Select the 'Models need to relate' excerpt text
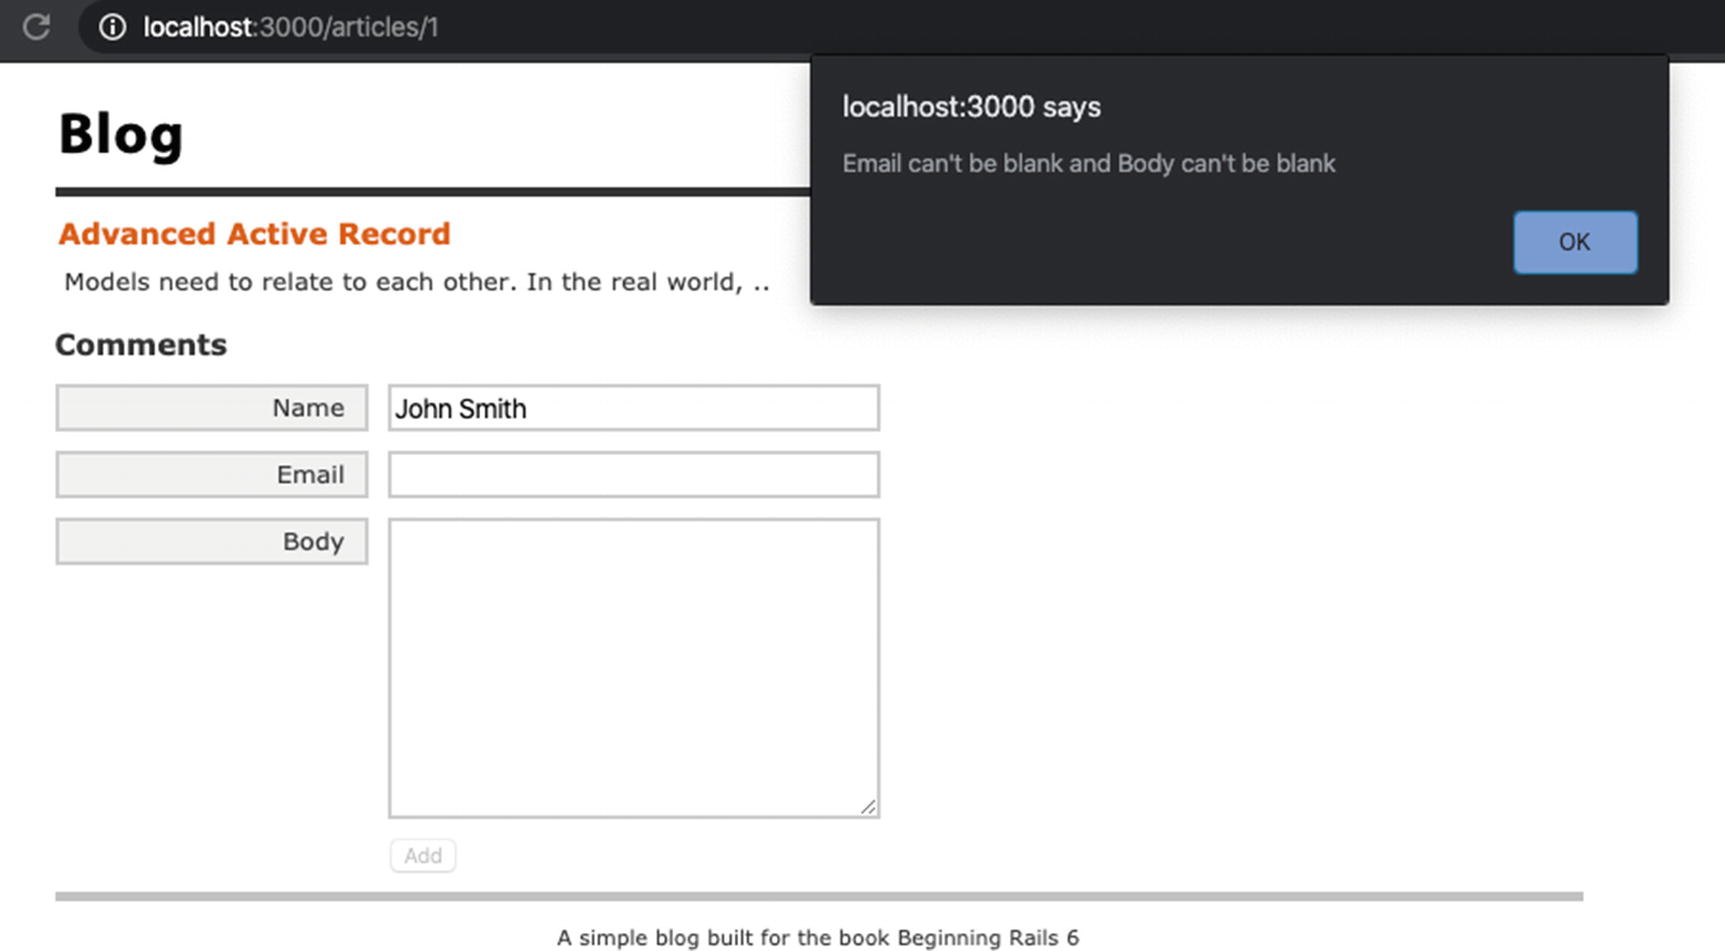The image size is (1725, 951). pyautogui.click(x=417, y=282)
